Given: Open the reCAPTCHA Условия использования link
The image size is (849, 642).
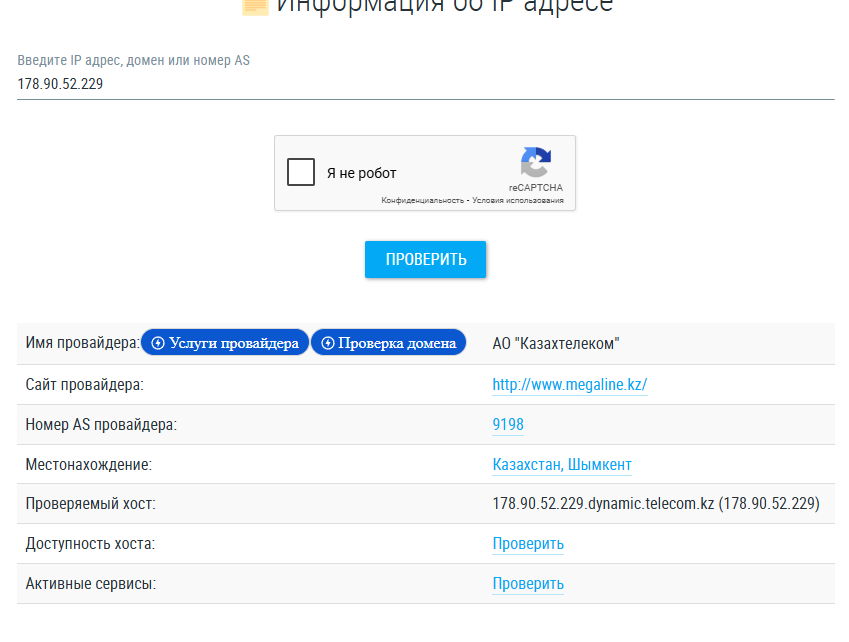Looking at the screenshot, I should click(x=518, y=200).
